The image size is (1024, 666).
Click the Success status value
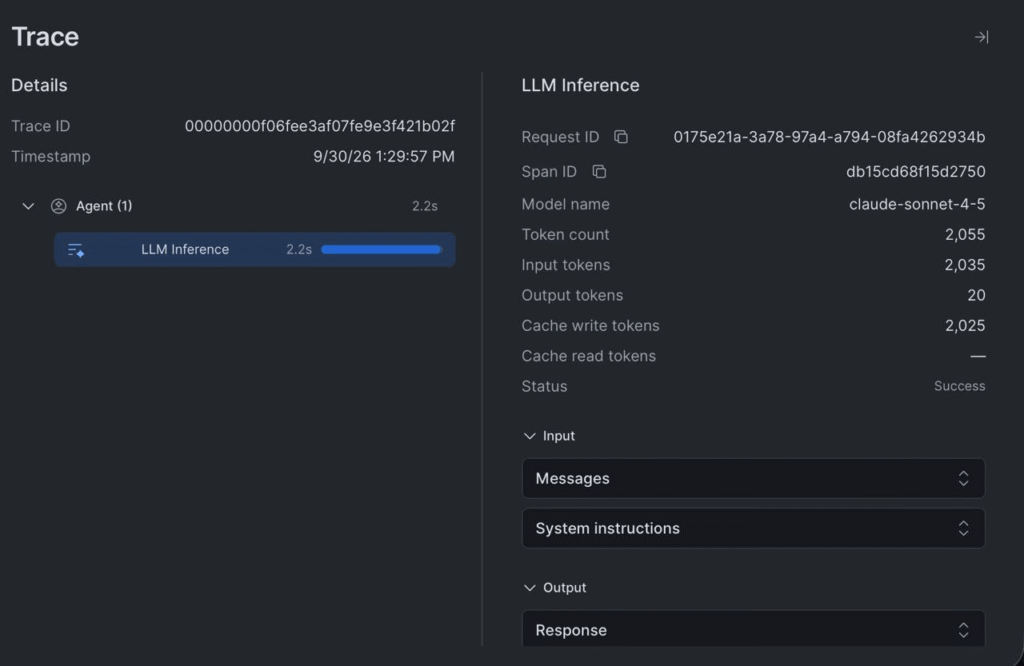point(959,386)
